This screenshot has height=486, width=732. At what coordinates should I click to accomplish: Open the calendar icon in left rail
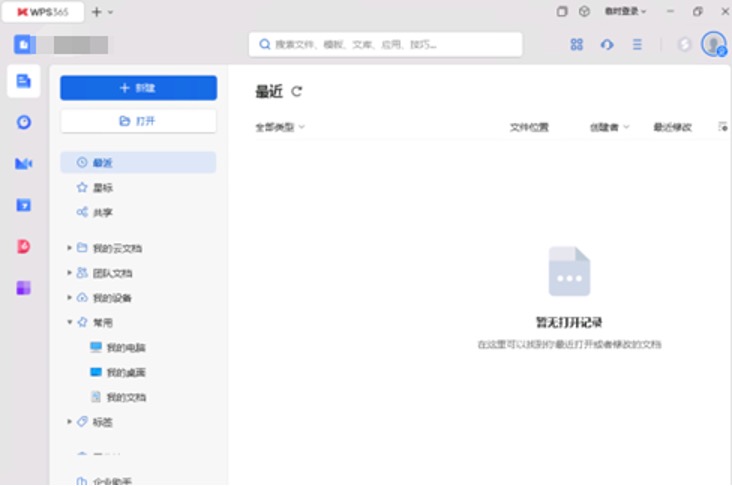(24, 205)
